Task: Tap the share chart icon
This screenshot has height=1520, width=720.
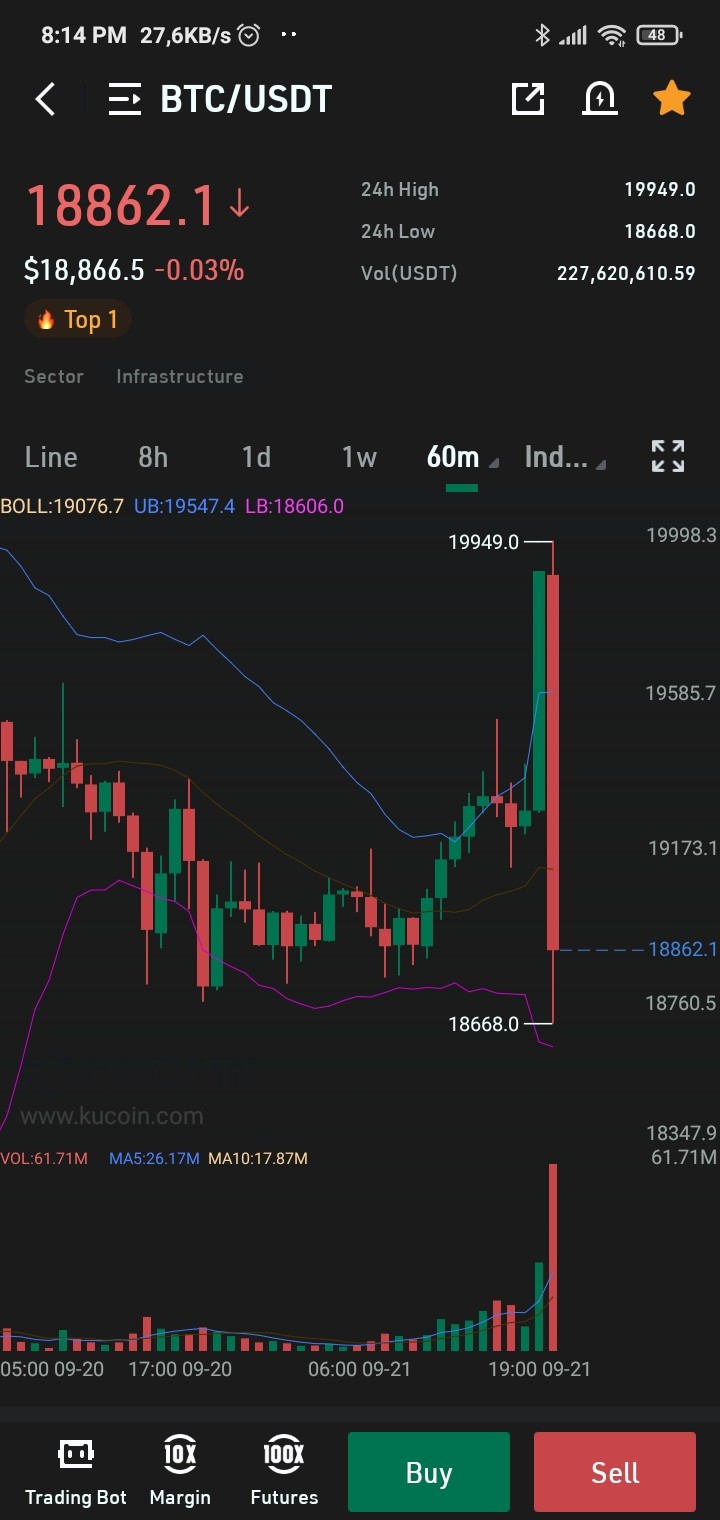Action: pos(528,98)
